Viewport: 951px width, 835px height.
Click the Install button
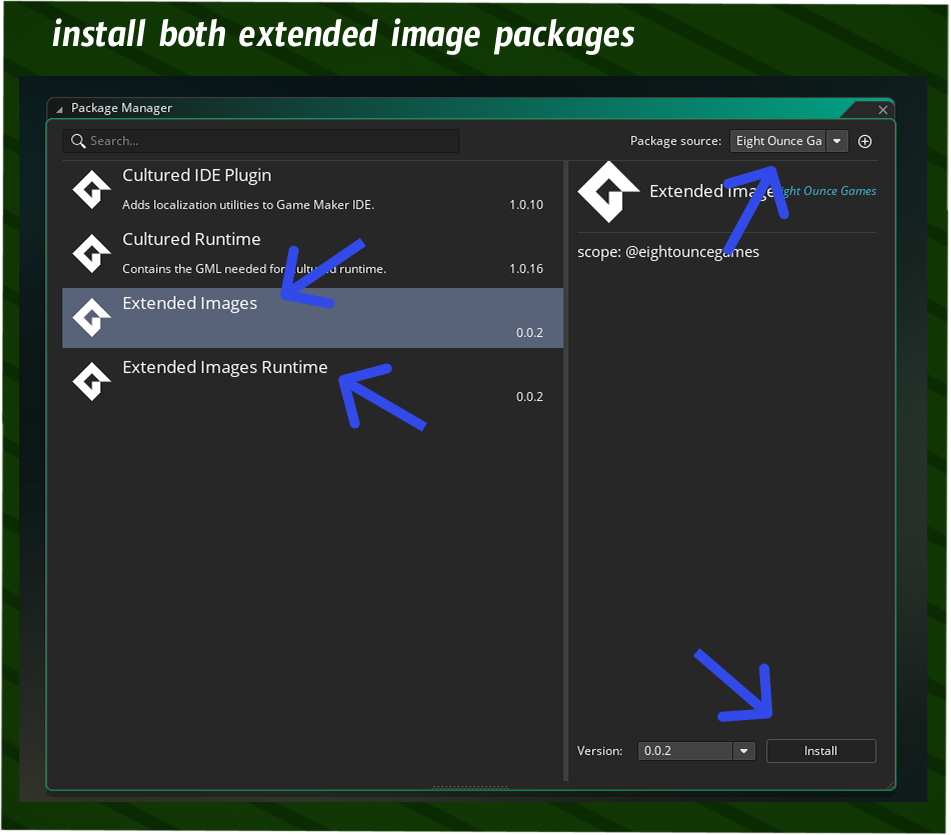coord(821,751)
